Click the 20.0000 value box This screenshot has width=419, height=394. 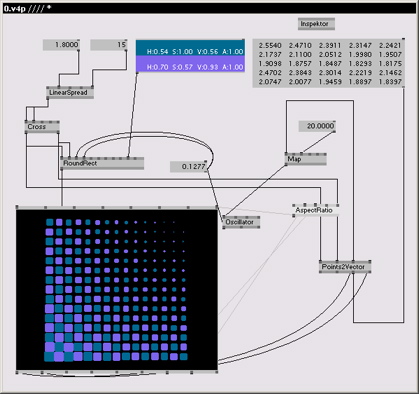(x=317, y=126)
